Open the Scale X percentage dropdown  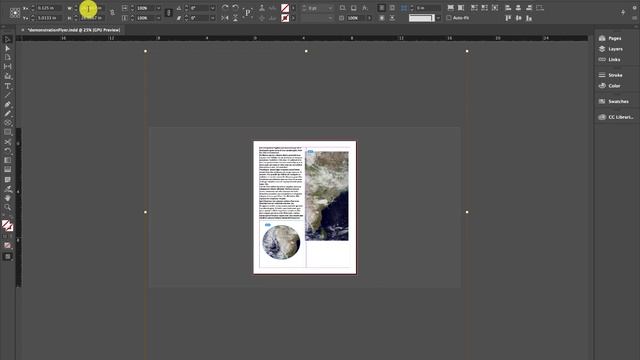[x=158, y=8]
